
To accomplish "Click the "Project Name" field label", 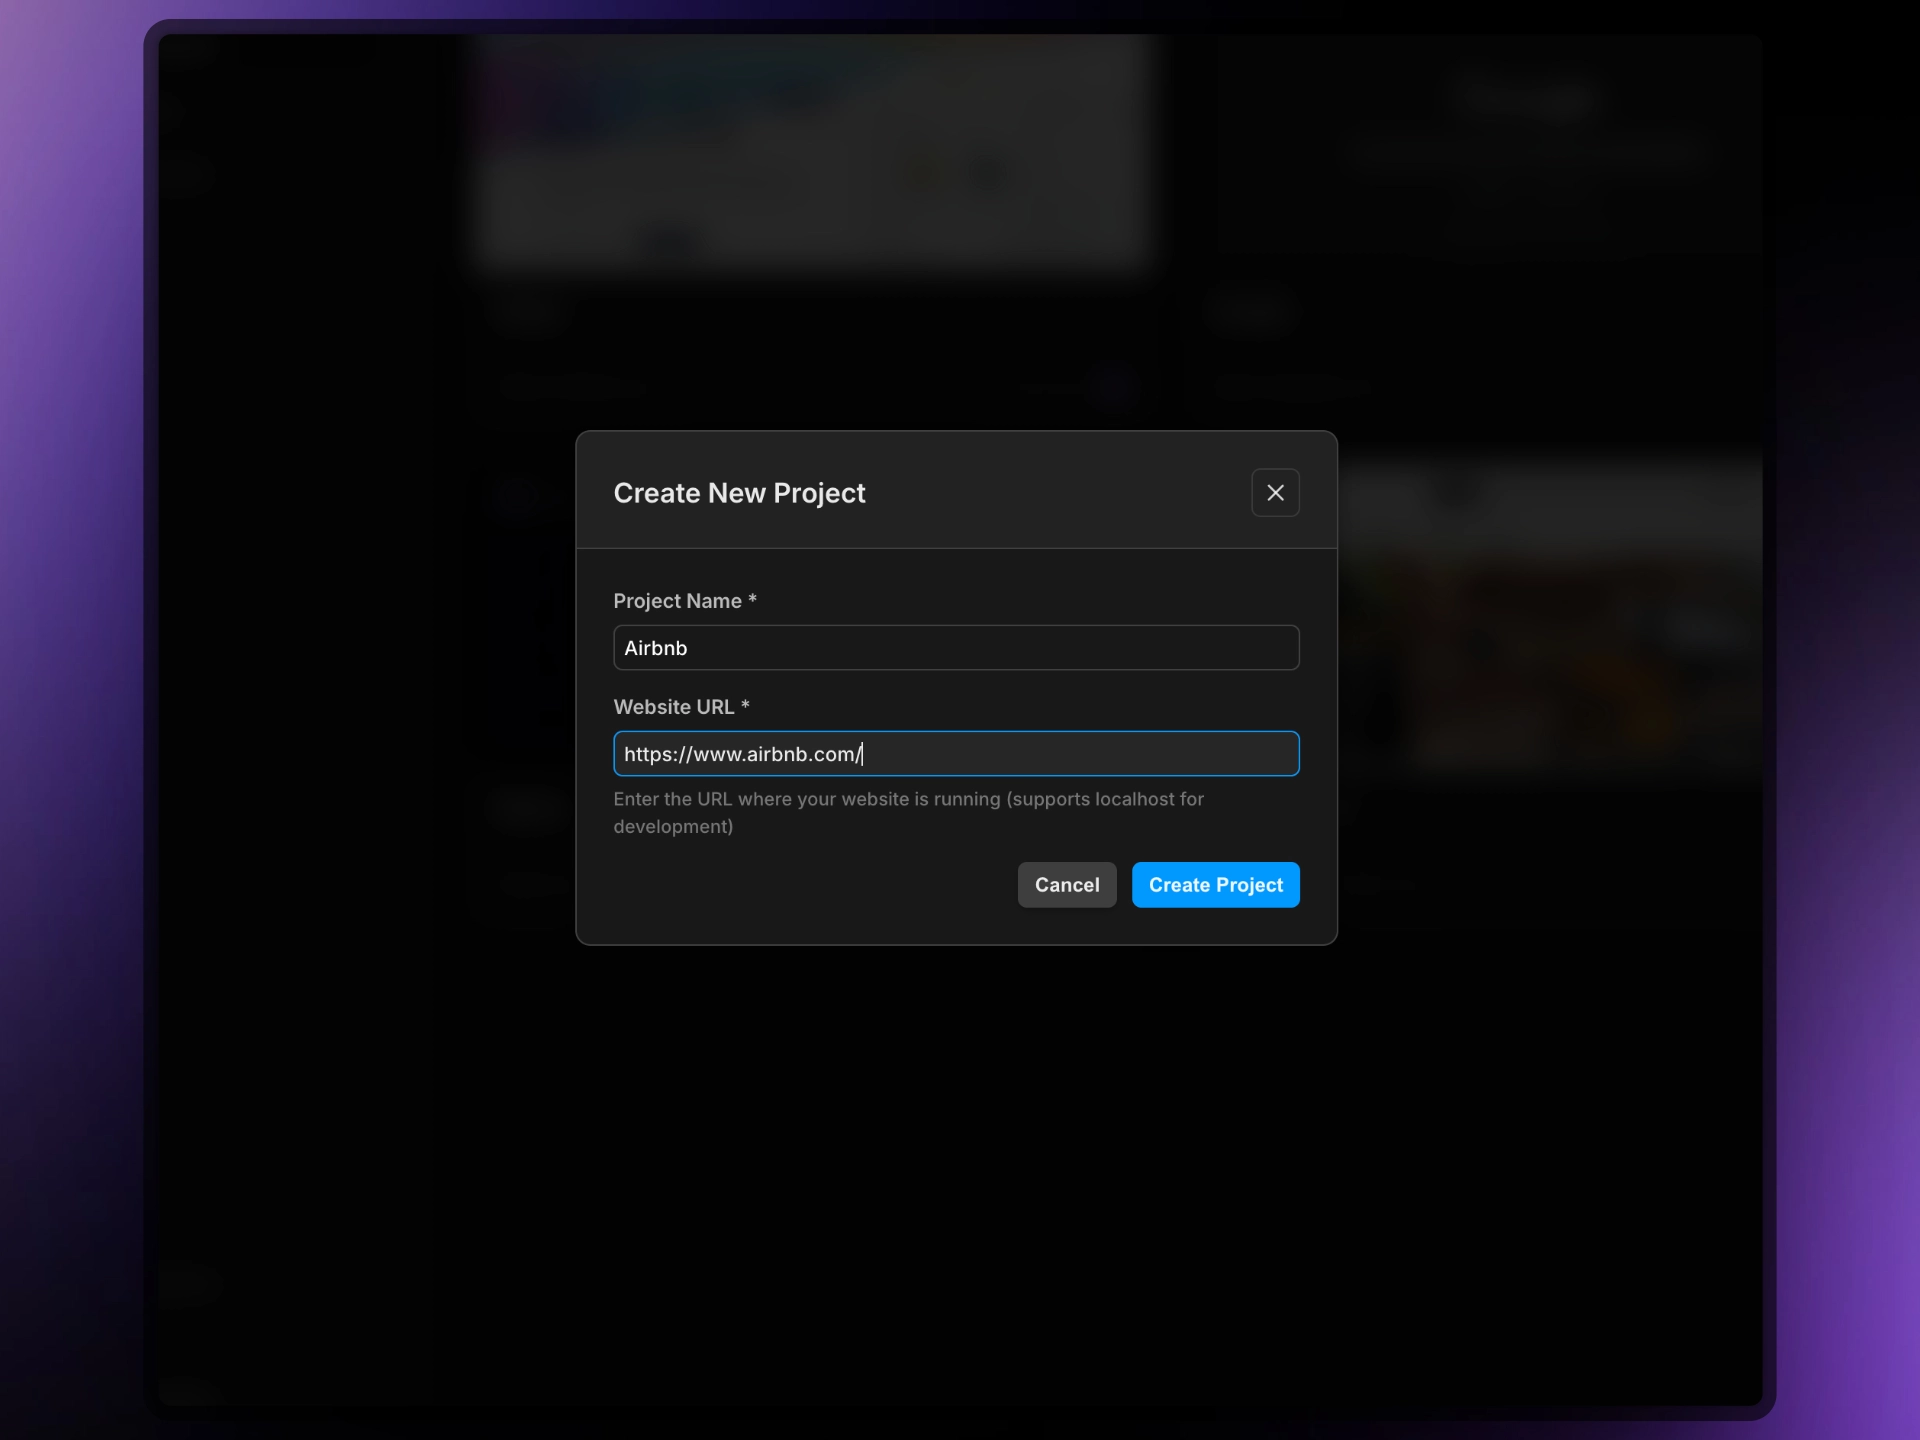I will pyautogui.click(x=677, y=601).
